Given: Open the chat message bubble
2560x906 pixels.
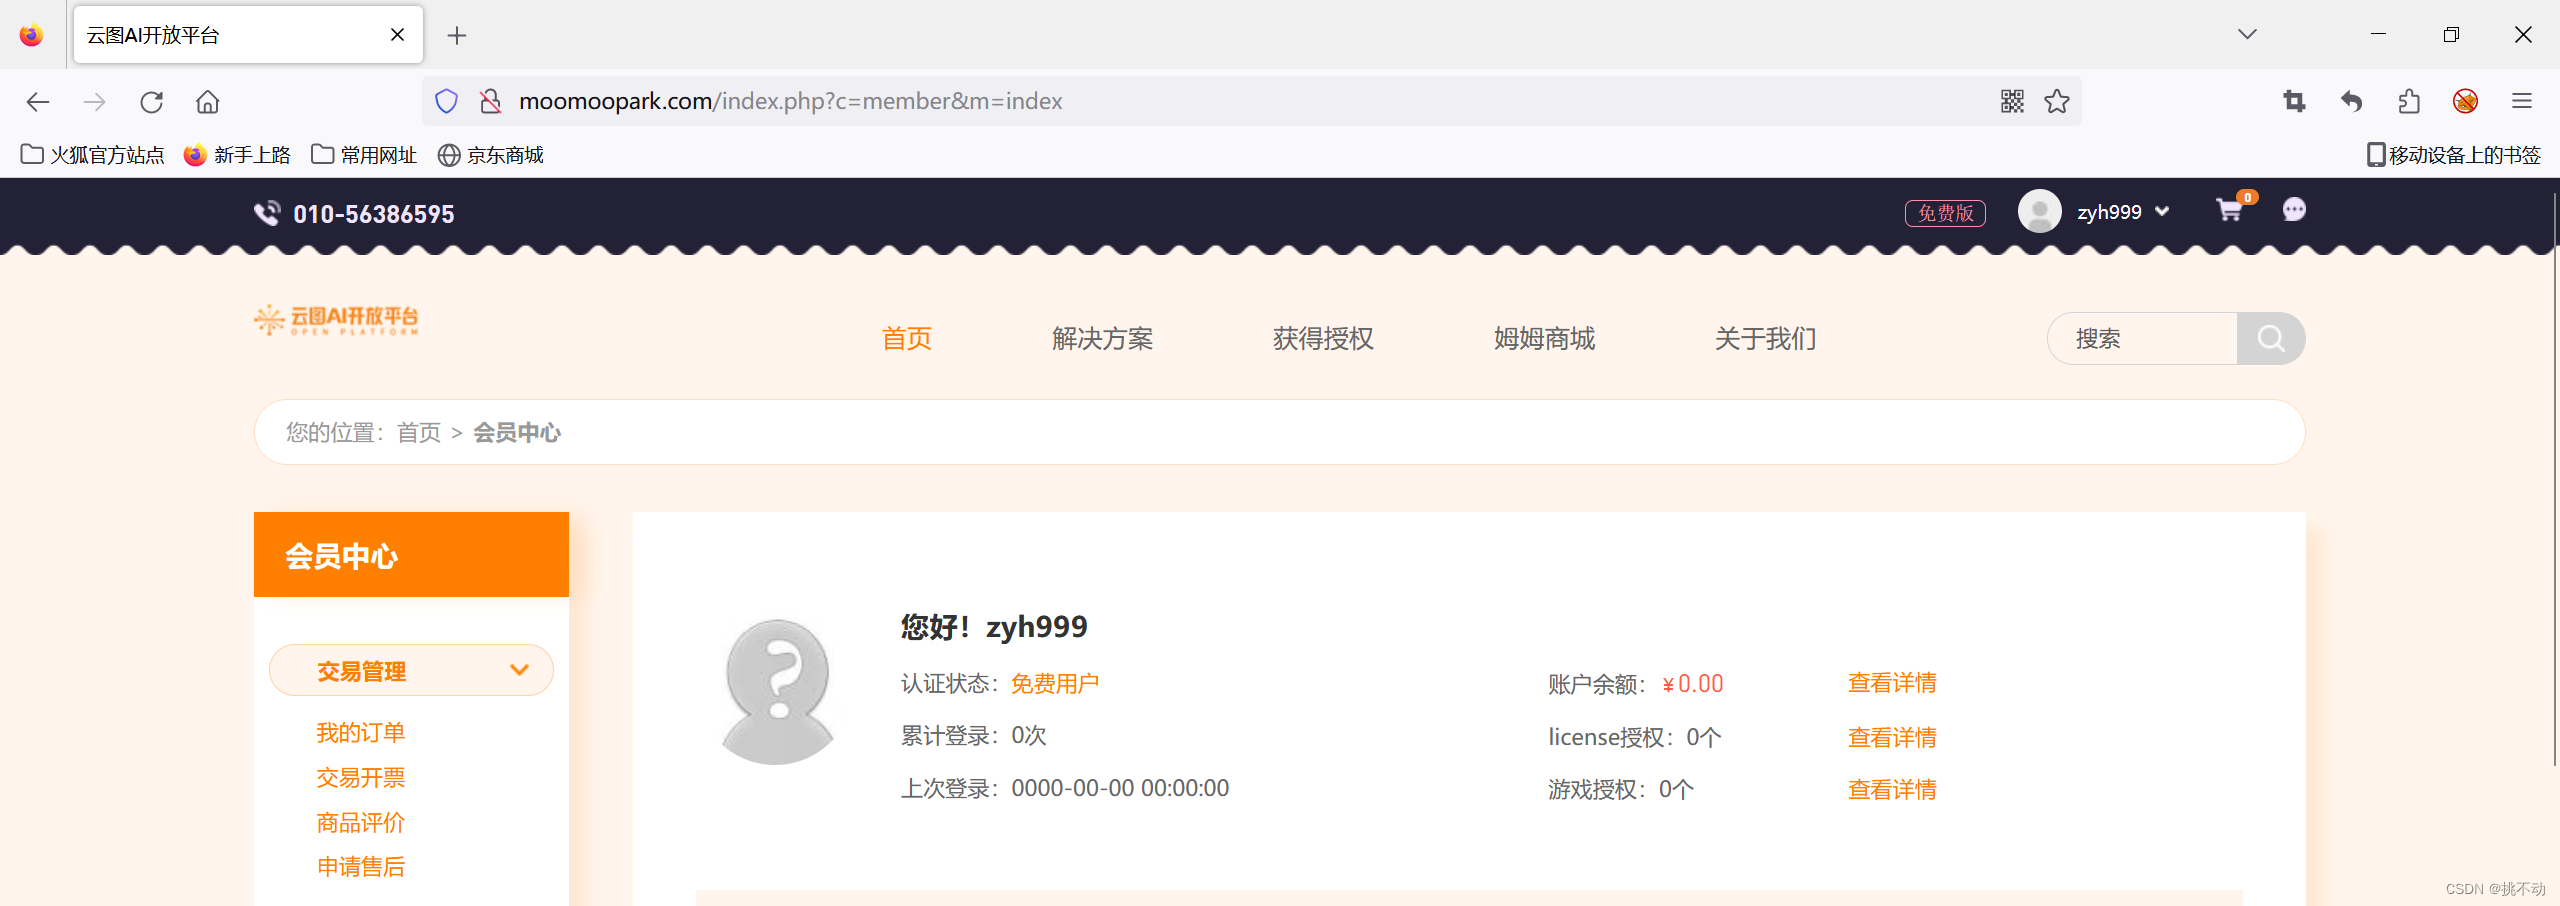Looking at the screenshot, I should [2294, 209].
